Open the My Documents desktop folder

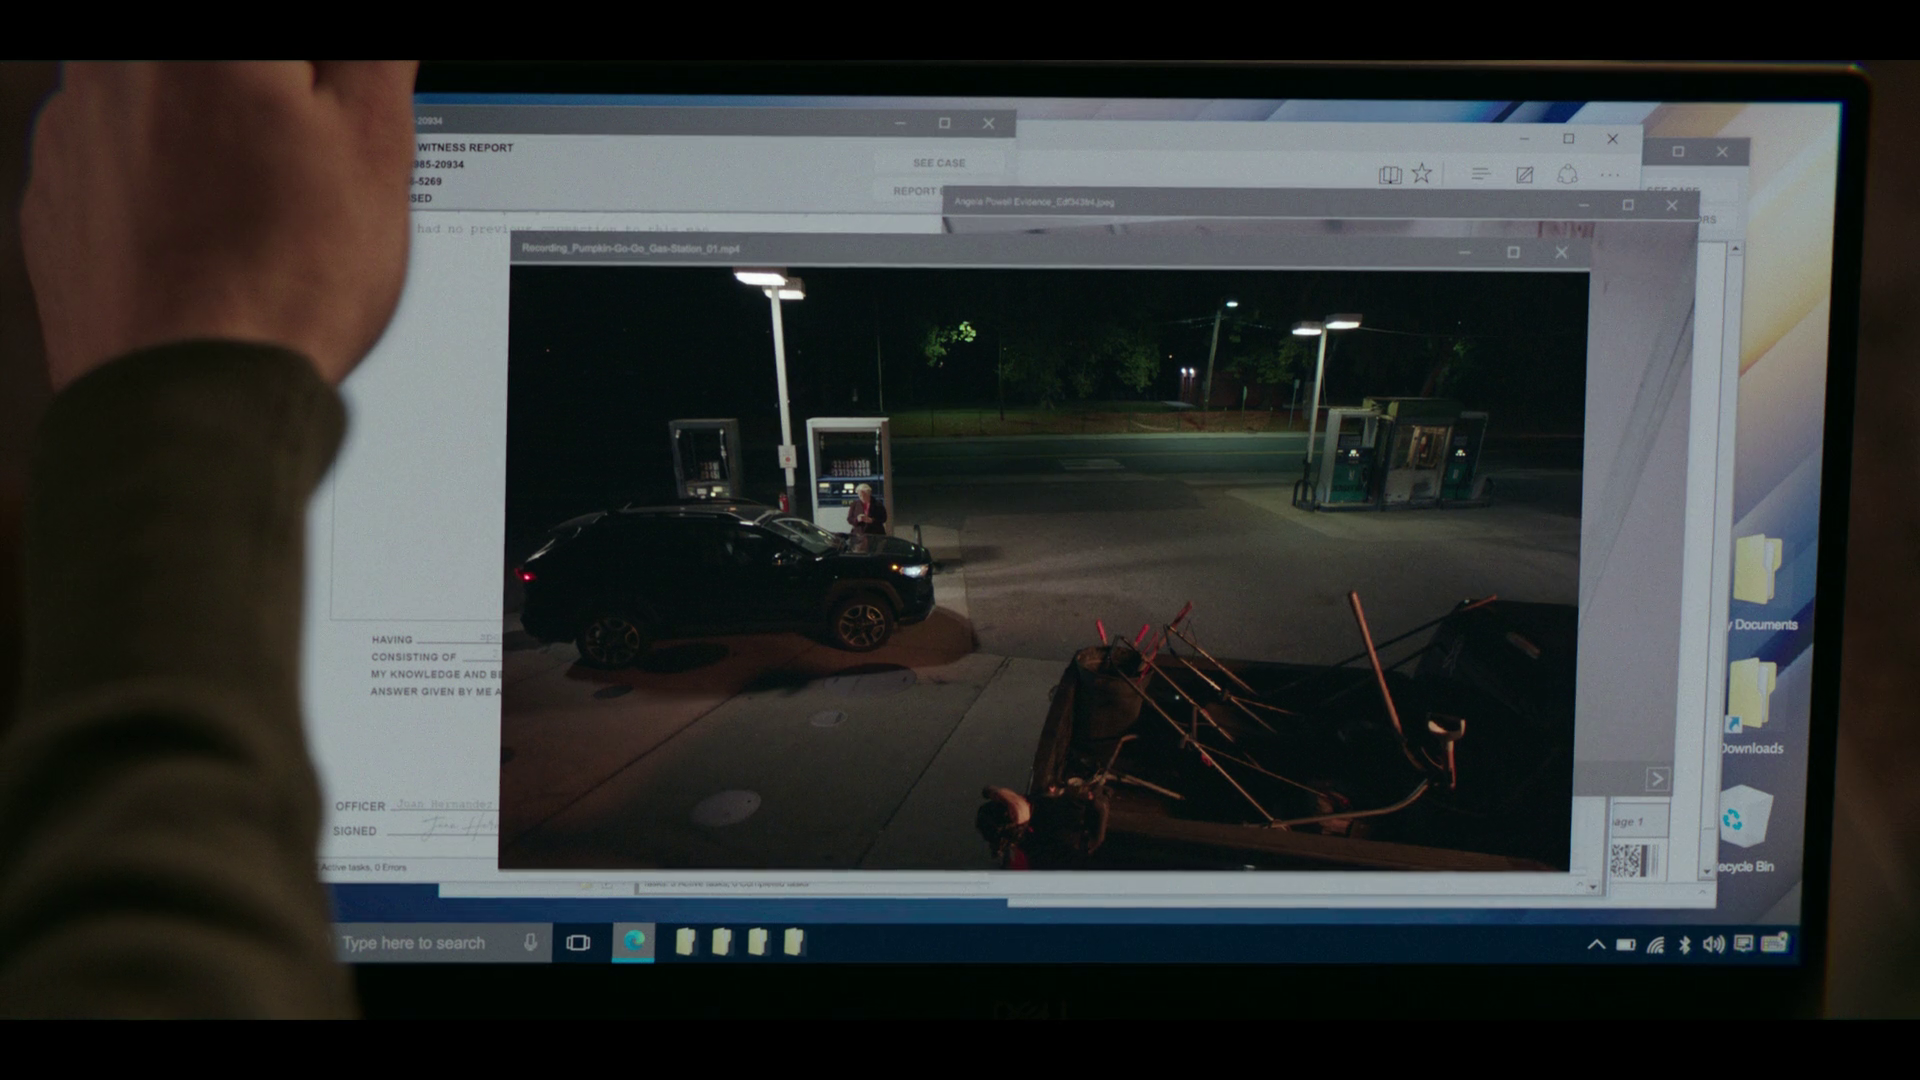1762,583
